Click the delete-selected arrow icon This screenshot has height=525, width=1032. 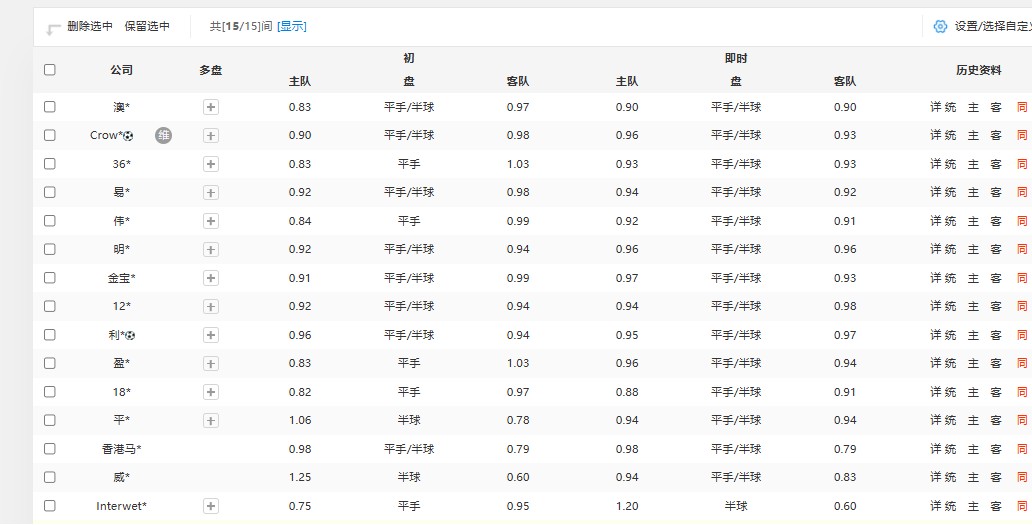[53, 30]
